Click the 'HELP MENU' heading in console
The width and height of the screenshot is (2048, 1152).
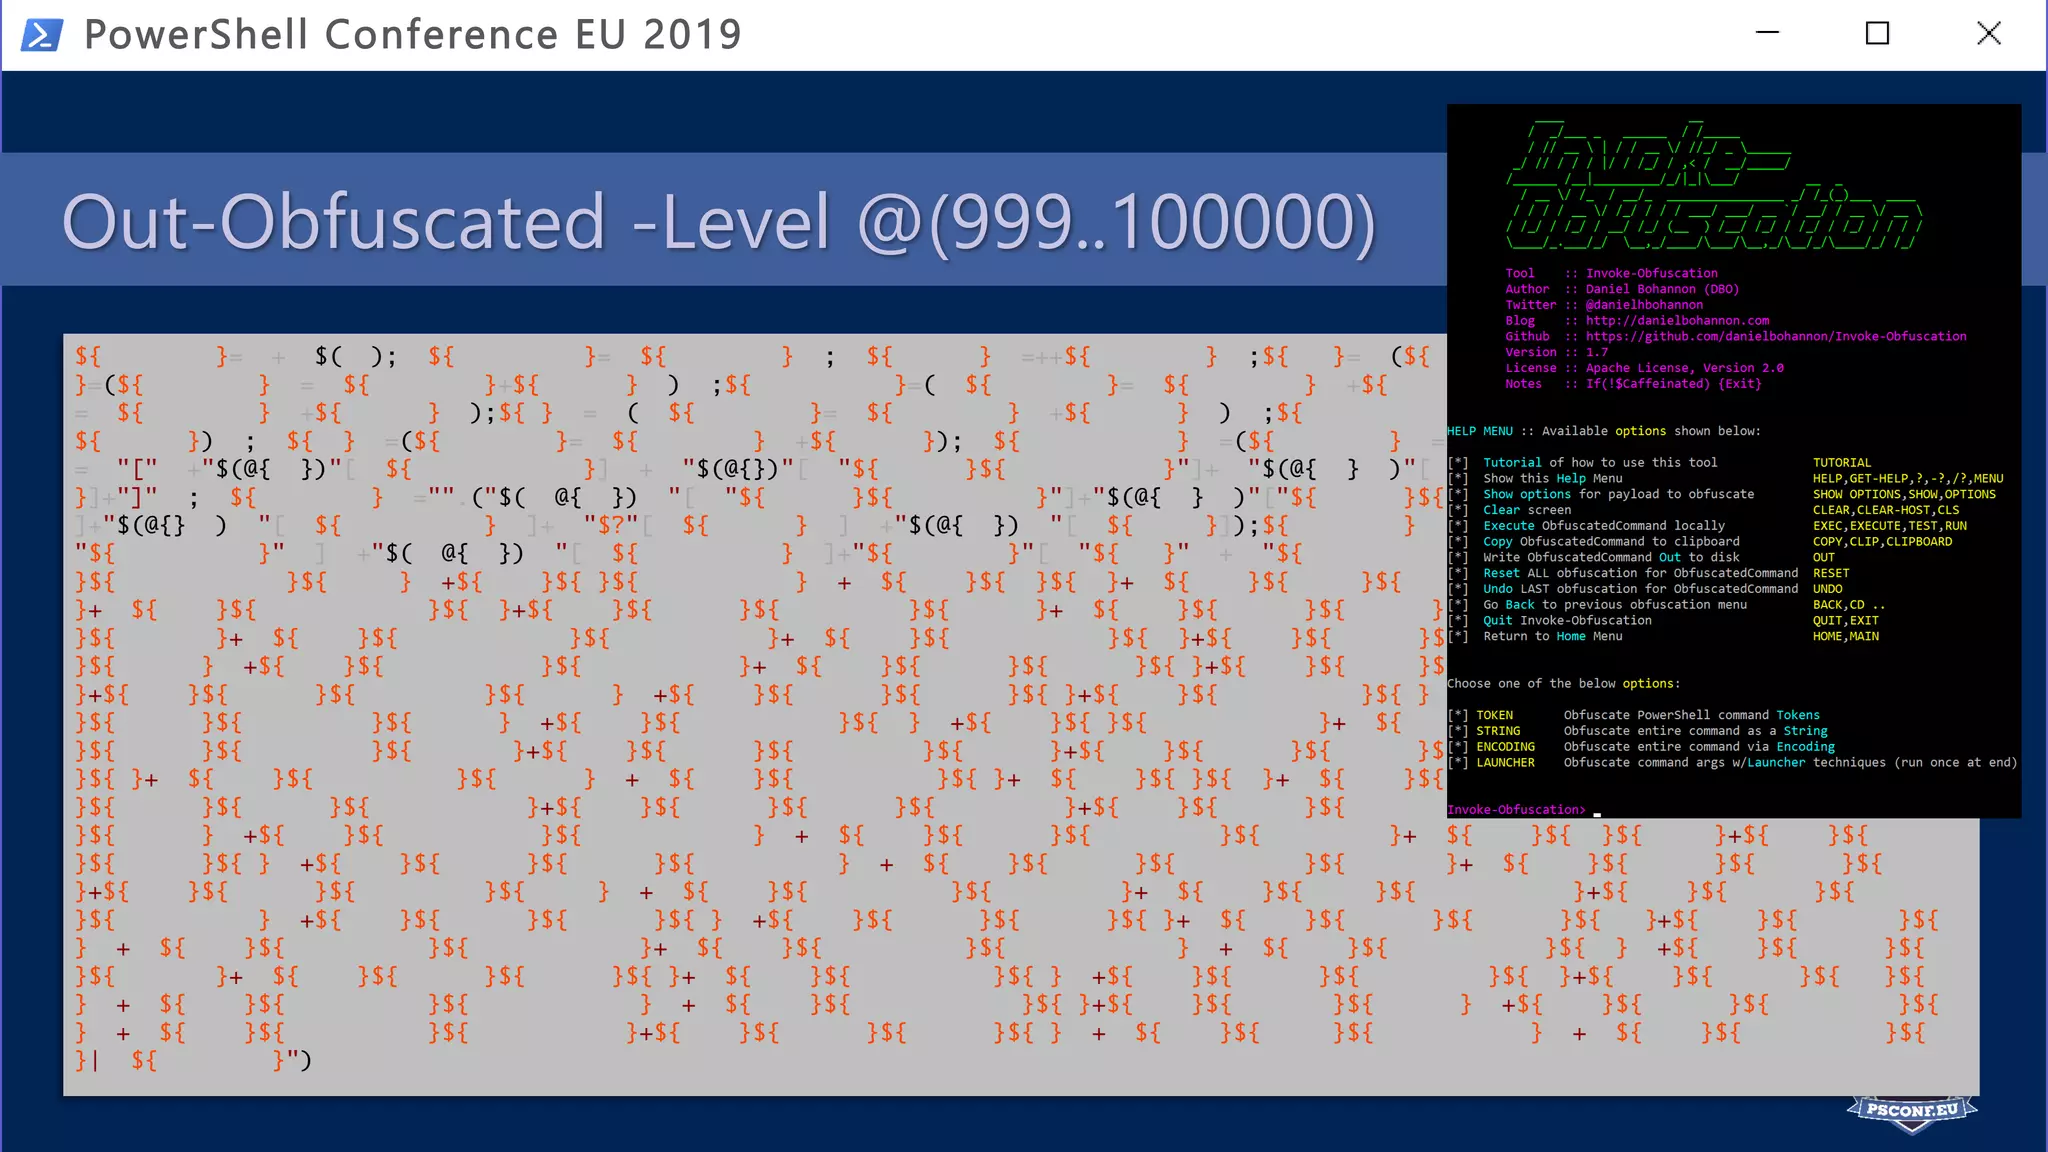pos(1480,431)
